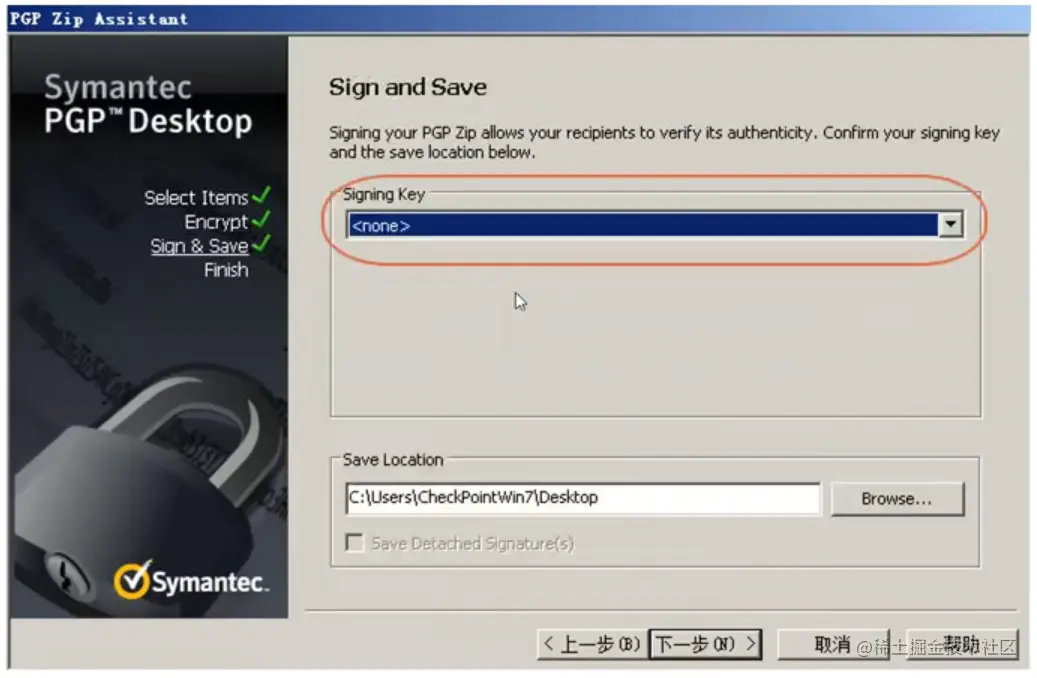Click the Signing Key group label
1037x678 pixels.
384,194
